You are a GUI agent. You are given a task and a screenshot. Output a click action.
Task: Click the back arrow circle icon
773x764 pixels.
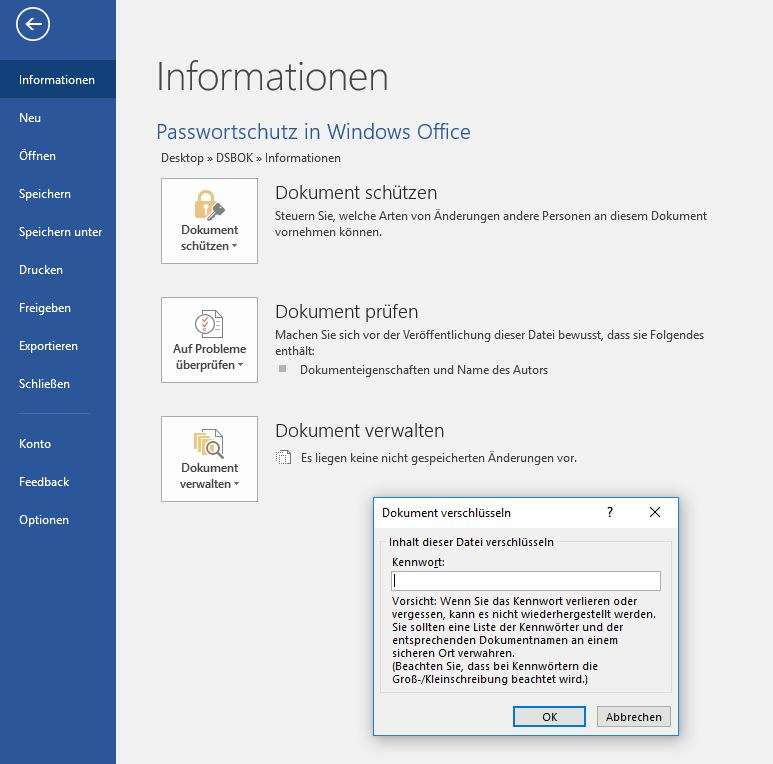(33, 24)
